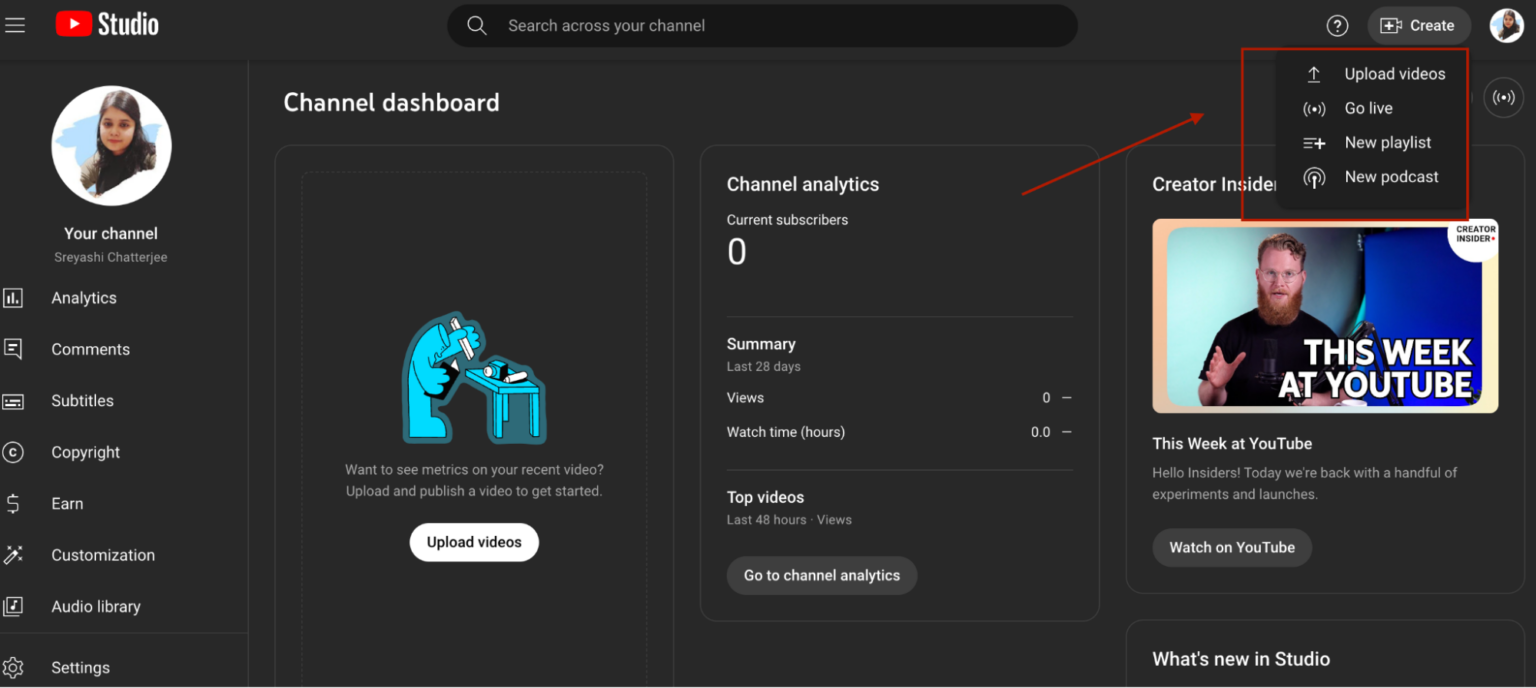The width and height of the screenshot is (1536, 688).
Task: Click the Analytics bar chart icon
Action: tap(13, 298)
